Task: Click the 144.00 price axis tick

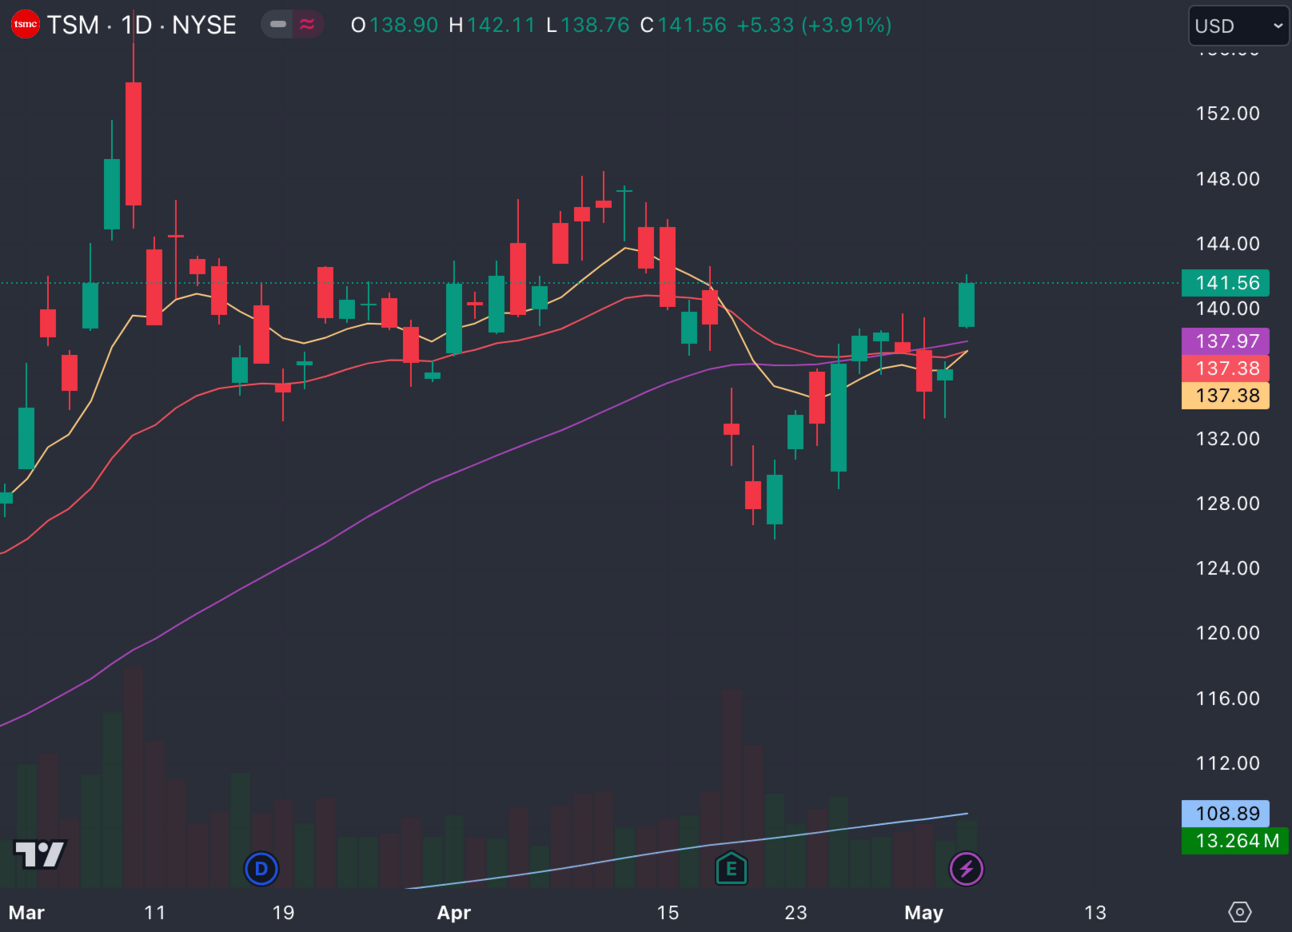Action: coord(1228,243)
